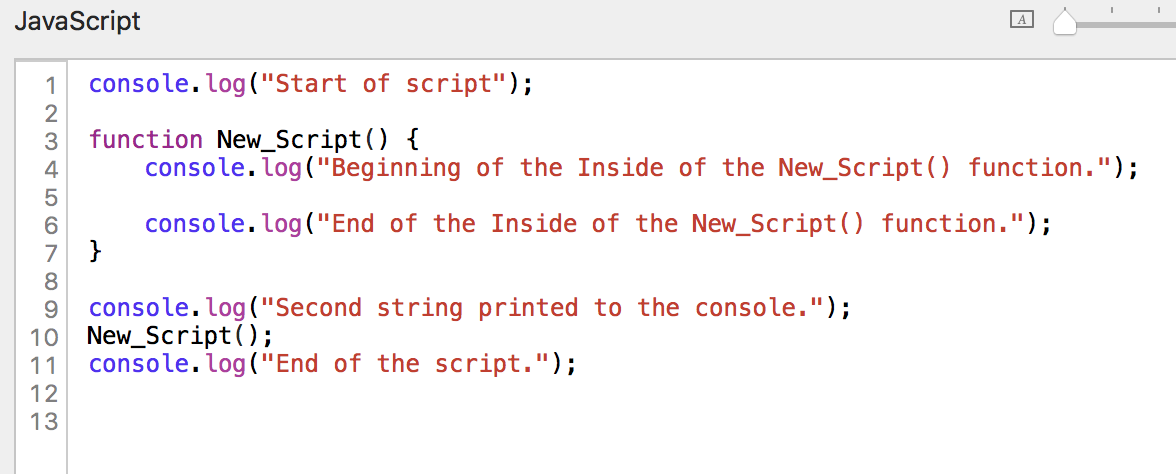
Task: Click the closing brace on line 7
Action: 95,252
